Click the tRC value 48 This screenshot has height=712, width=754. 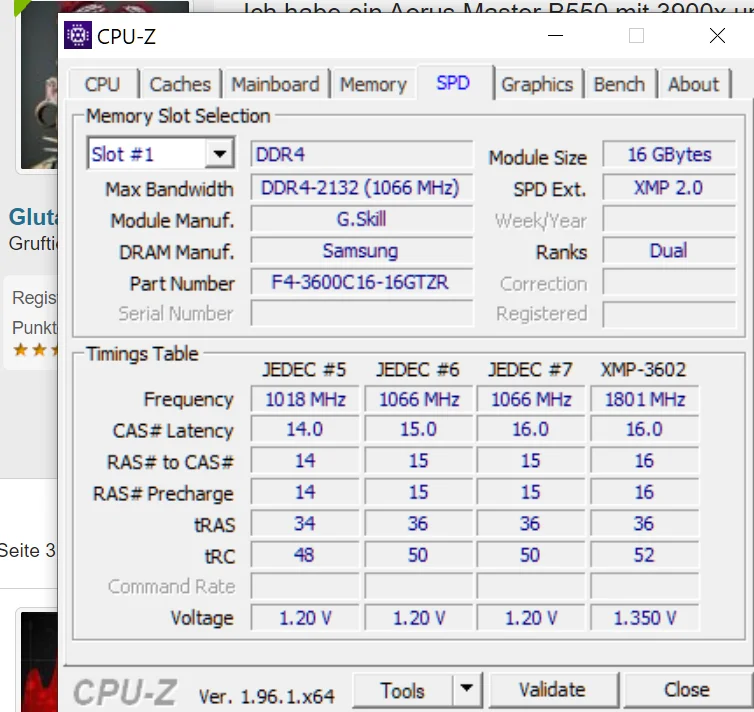click(x=305, y=555)
